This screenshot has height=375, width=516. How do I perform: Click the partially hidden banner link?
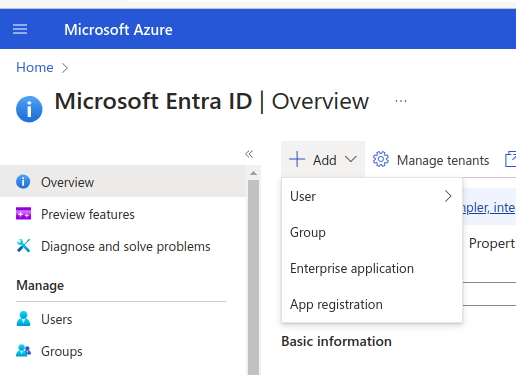(x=489, y=207)
